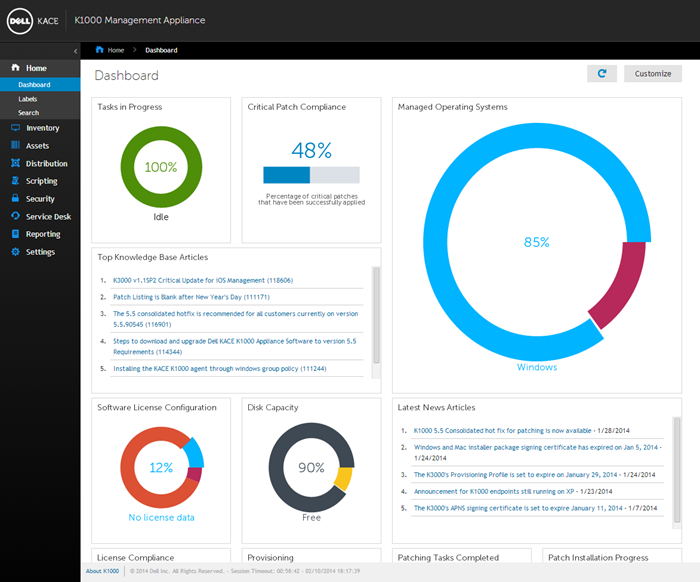700x582 pixels.
Task: Click the Critical Patch Compliance progress bar
Action: coord(311,175)
